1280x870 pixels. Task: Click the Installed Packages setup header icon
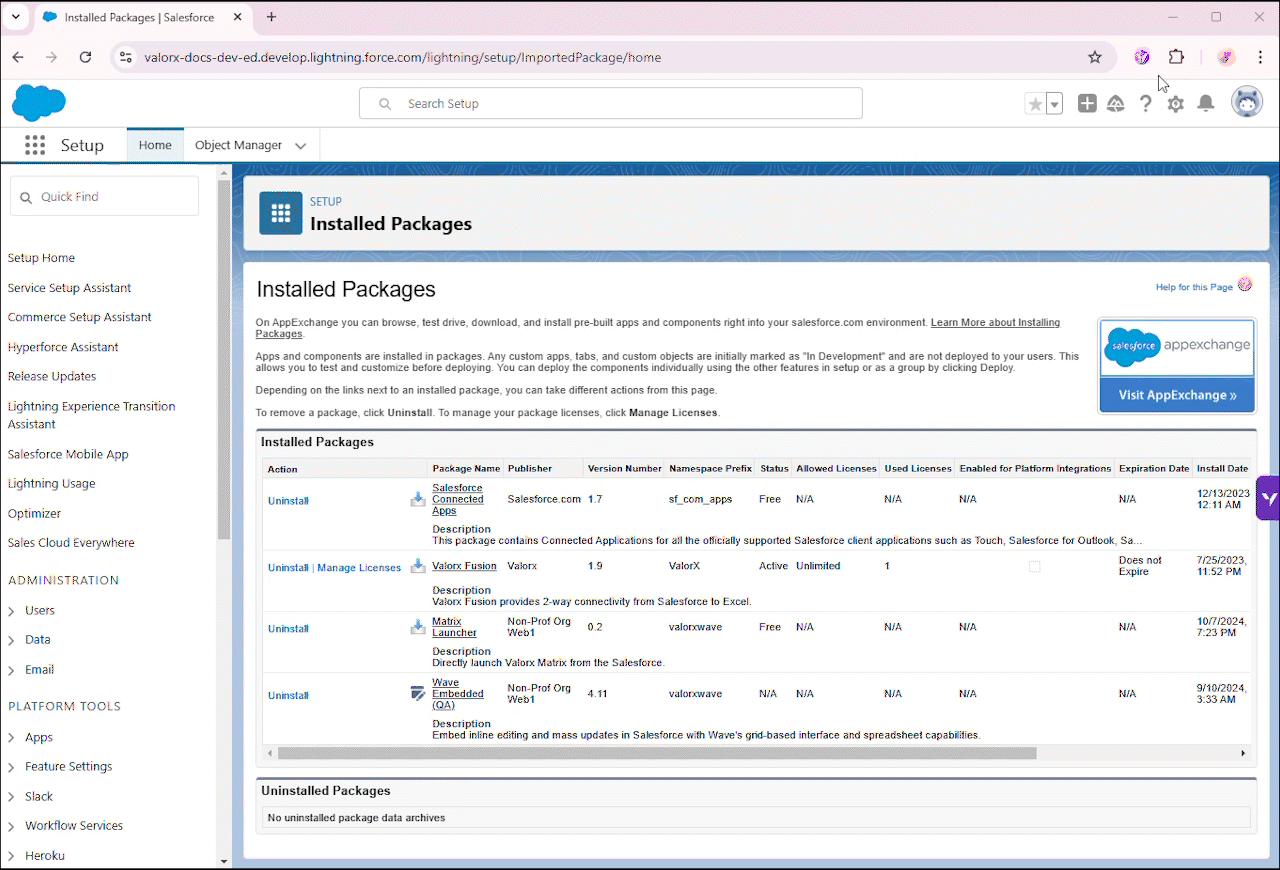click(x=281, y=213)
